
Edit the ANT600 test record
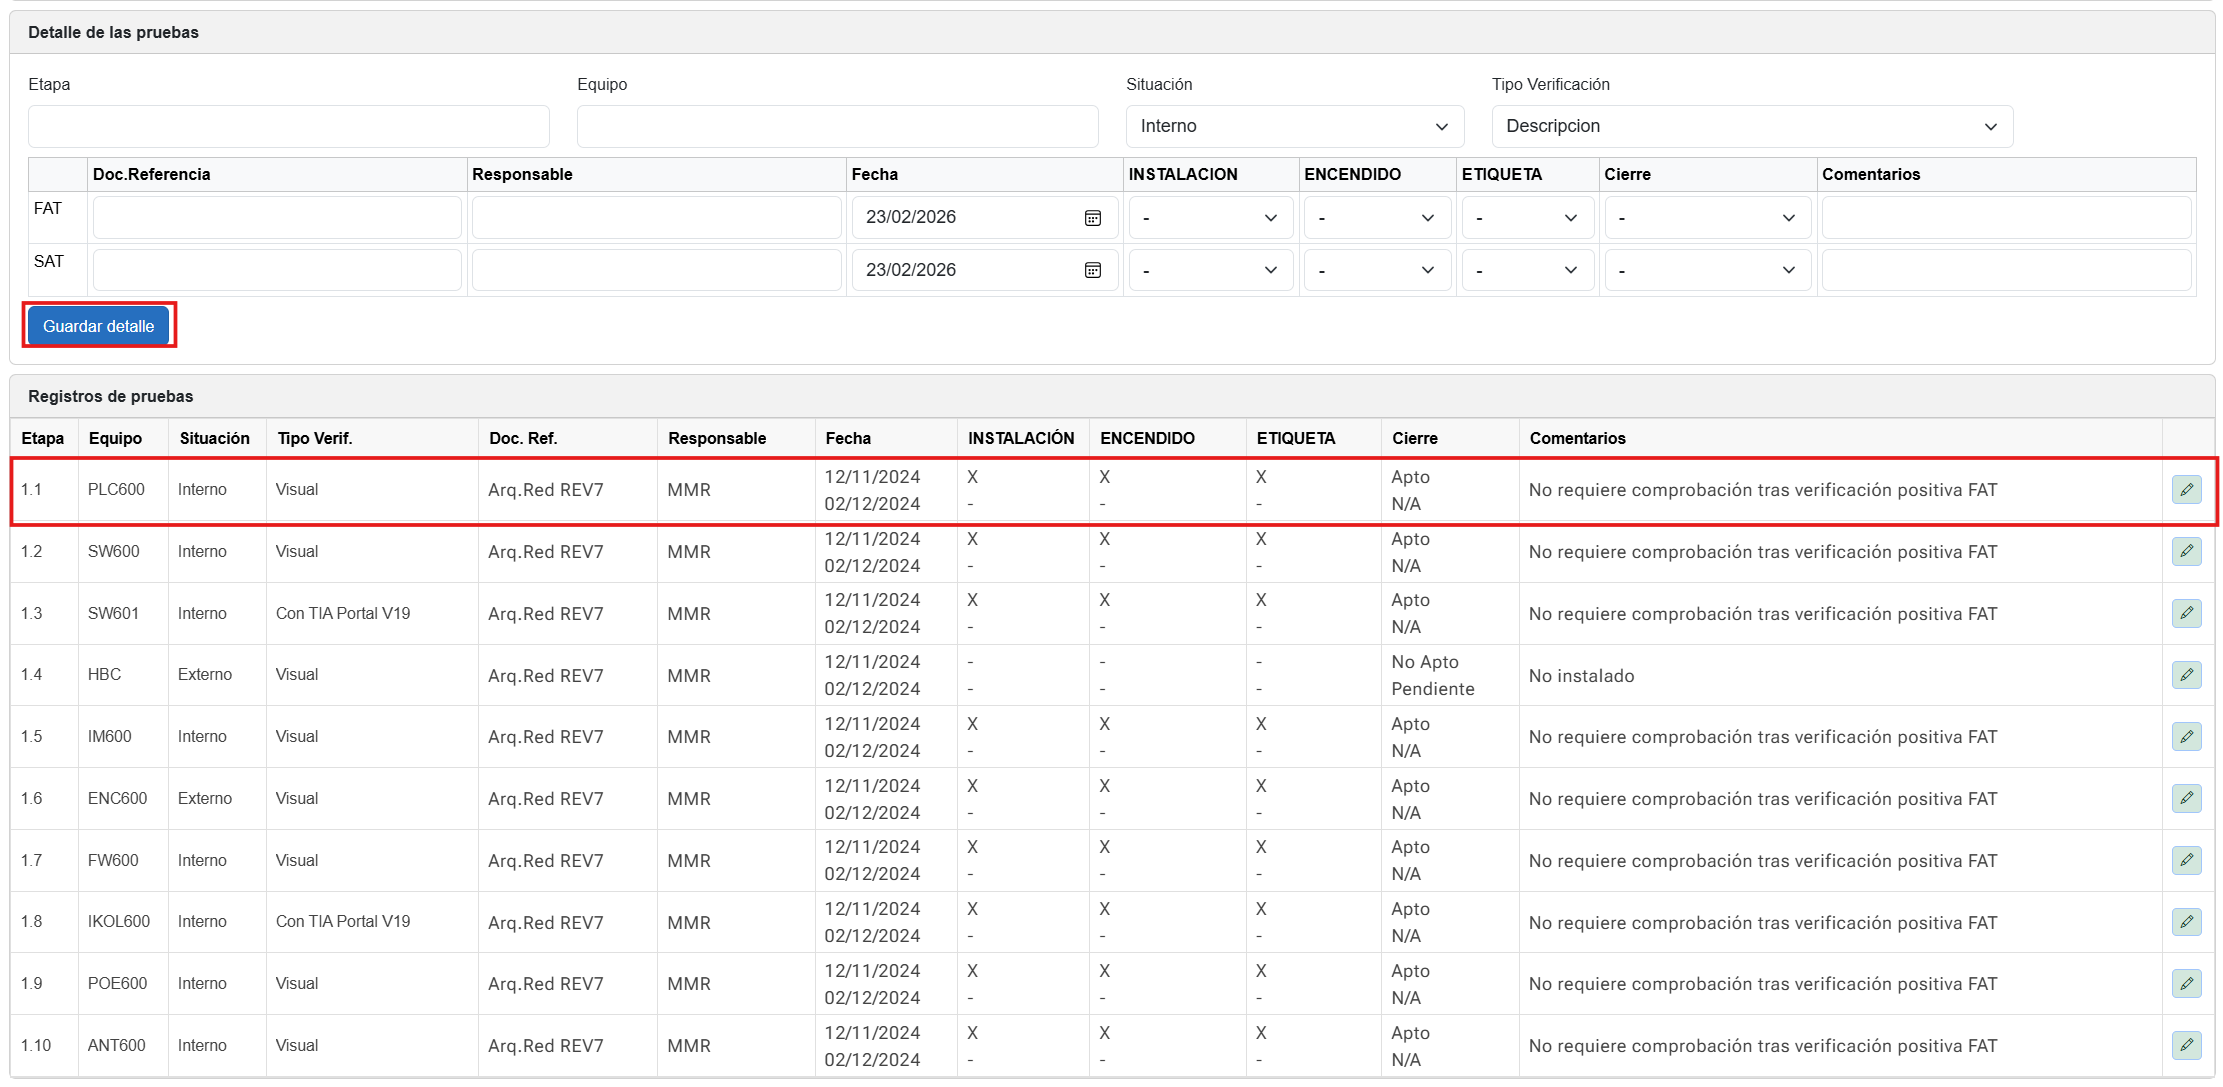[2186, 1045]
